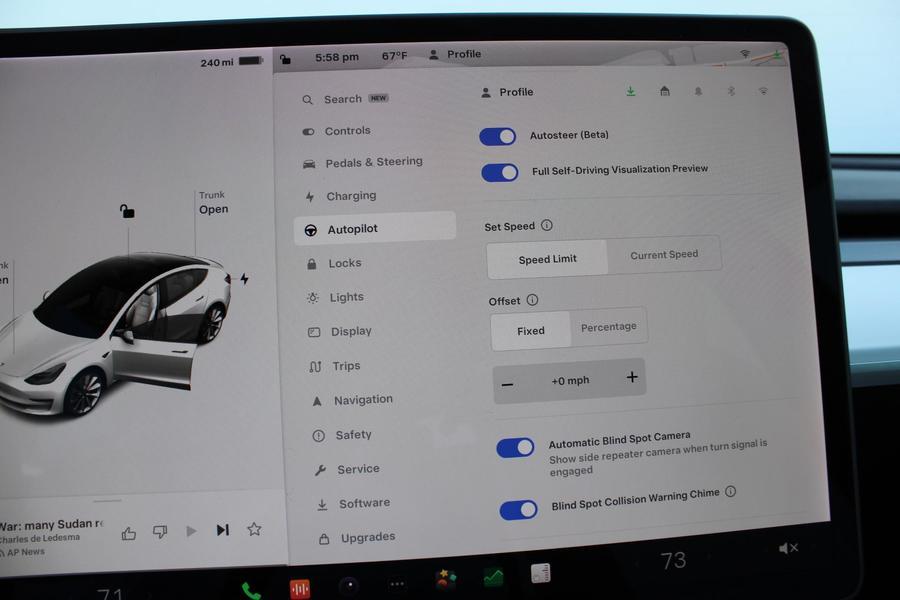Toggle Automatic Blind Spot Camera off
Image resolution: width=900 pixels, height=600 pixels.
[x=516, y=448]
